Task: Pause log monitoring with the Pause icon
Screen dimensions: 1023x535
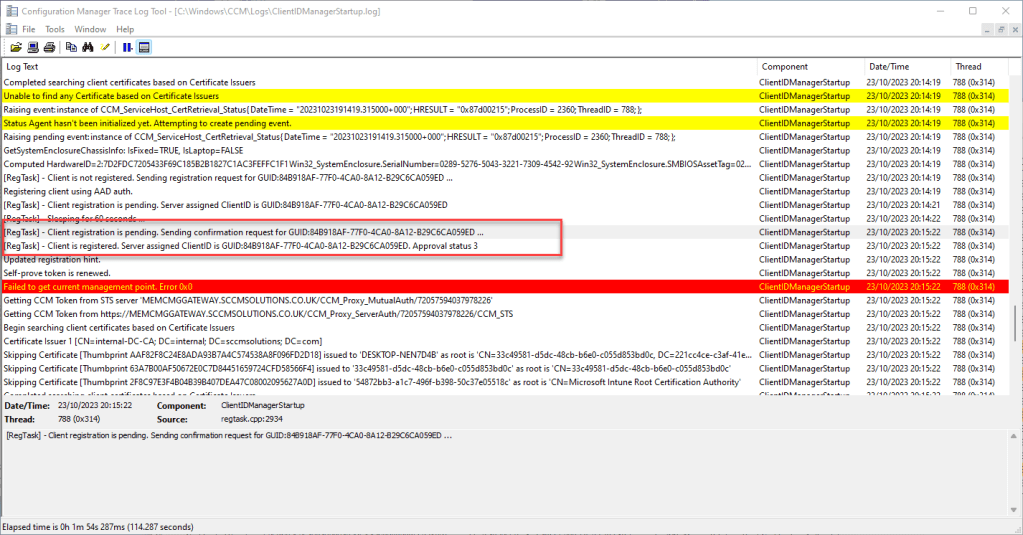Action: click(127, 47)
